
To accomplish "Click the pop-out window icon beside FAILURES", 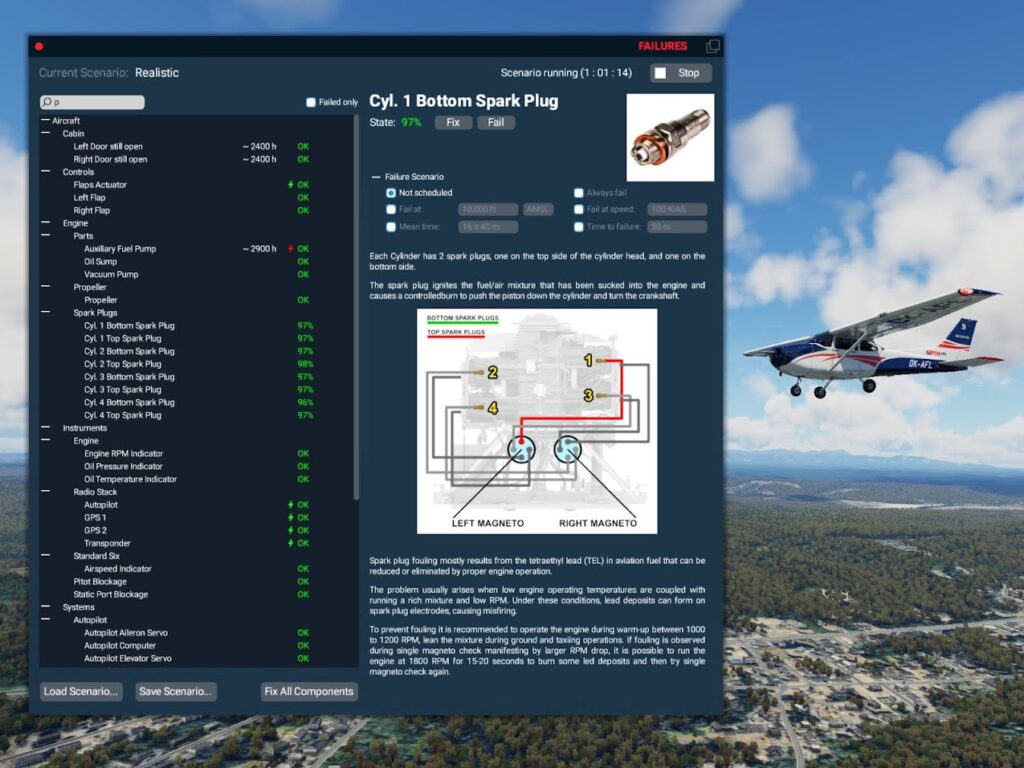I will (x=712, y=46).
